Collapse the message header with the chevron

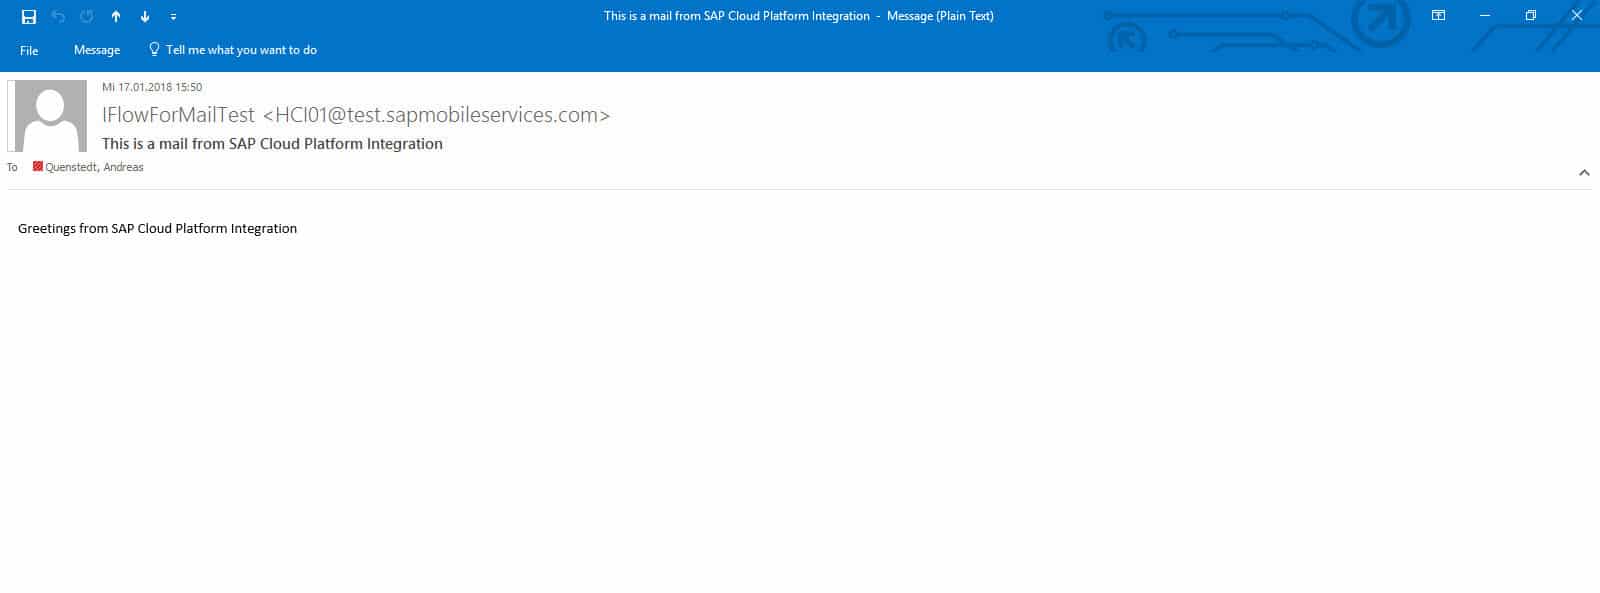point(1584,173)
